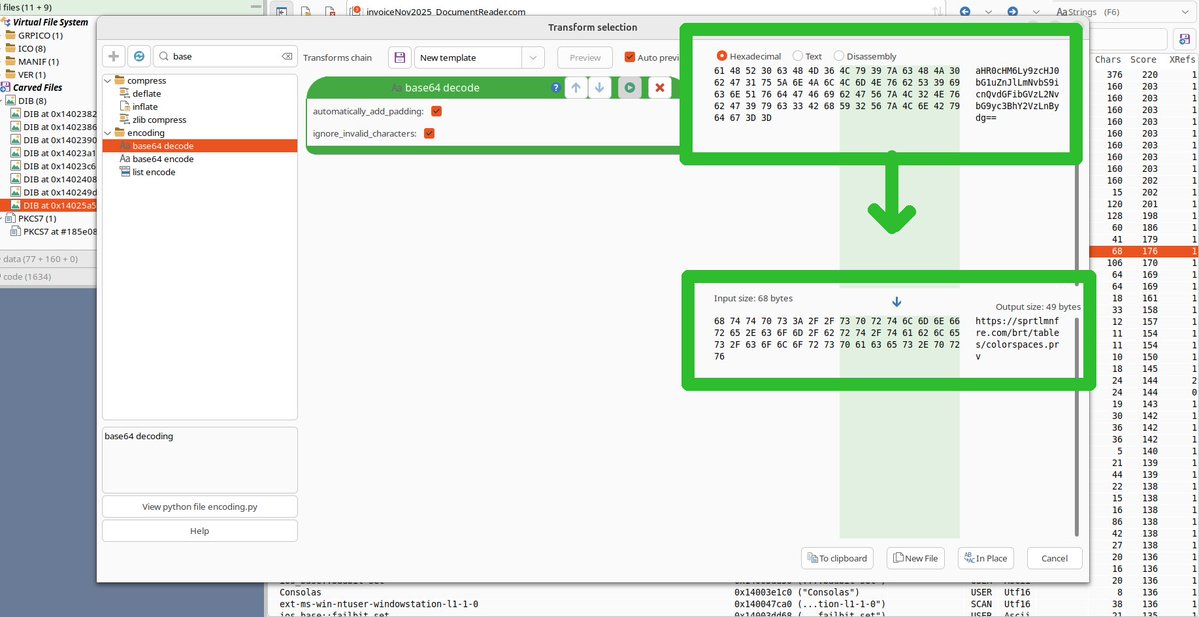Collapse the compress category

(108, 80)
